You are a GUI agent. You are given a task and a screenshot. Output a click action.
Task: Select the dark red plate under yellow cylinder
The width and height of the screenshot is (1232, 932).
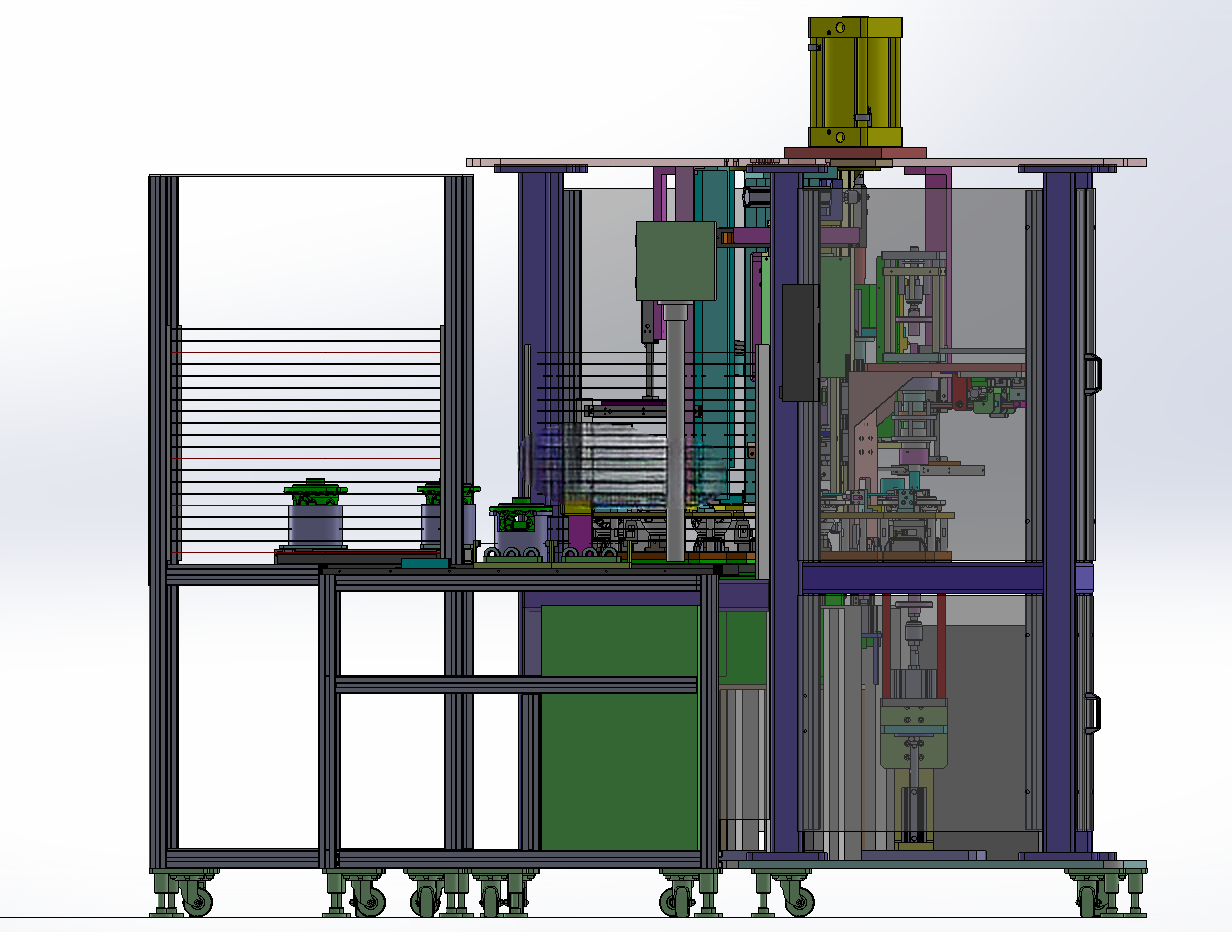855,152
